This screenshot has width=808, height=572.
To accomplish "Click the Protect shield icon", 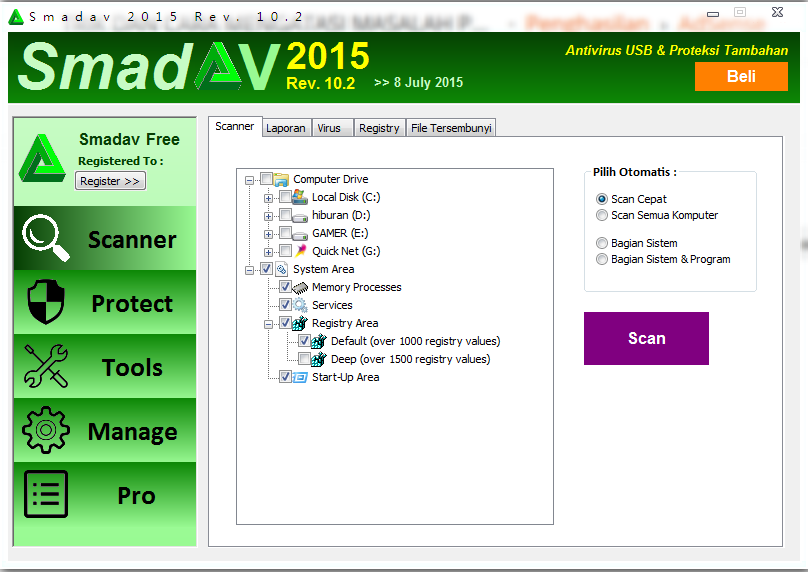I will point(46,301).
